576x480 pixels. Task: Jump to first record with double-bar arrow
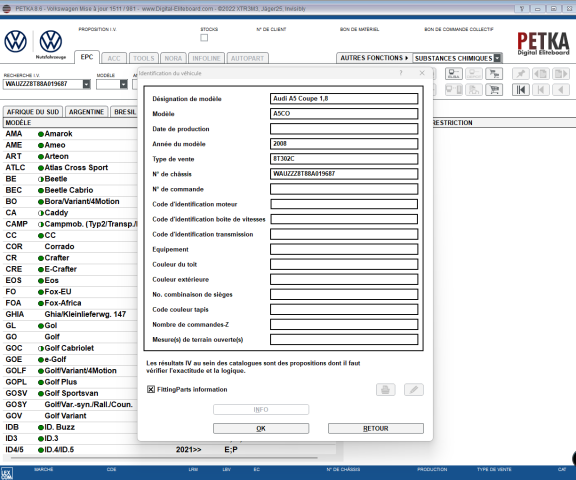click(x=521, y=90)
